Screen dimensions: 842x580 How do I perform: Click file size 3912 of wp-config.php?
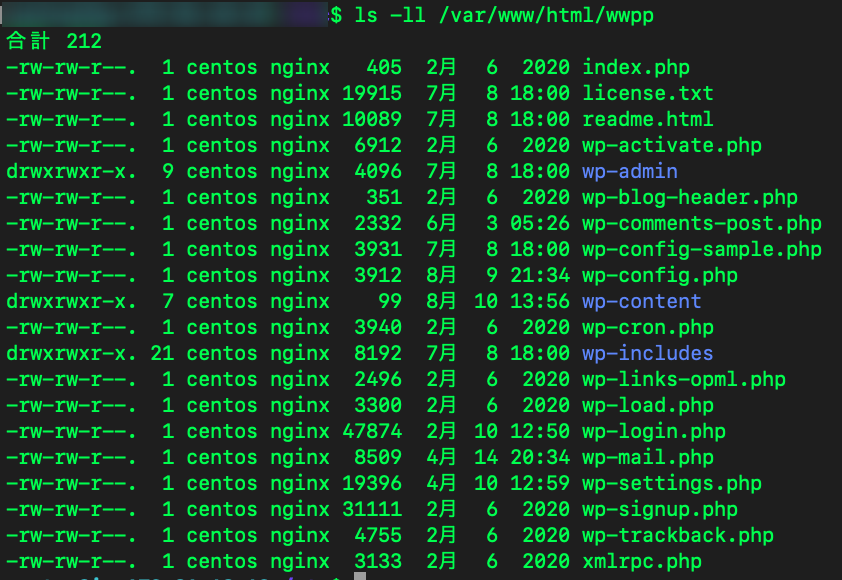[x=378, y=276]
